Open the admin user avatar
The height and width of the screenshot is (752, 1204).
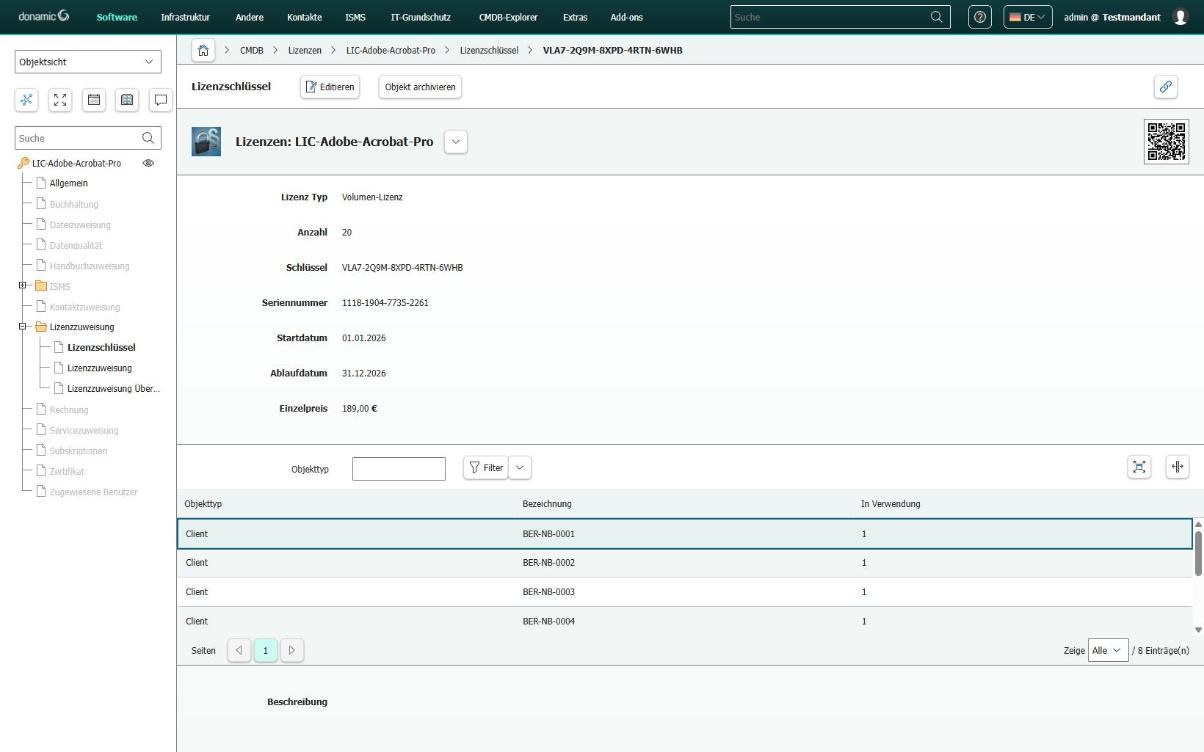tap(1180, 17)
